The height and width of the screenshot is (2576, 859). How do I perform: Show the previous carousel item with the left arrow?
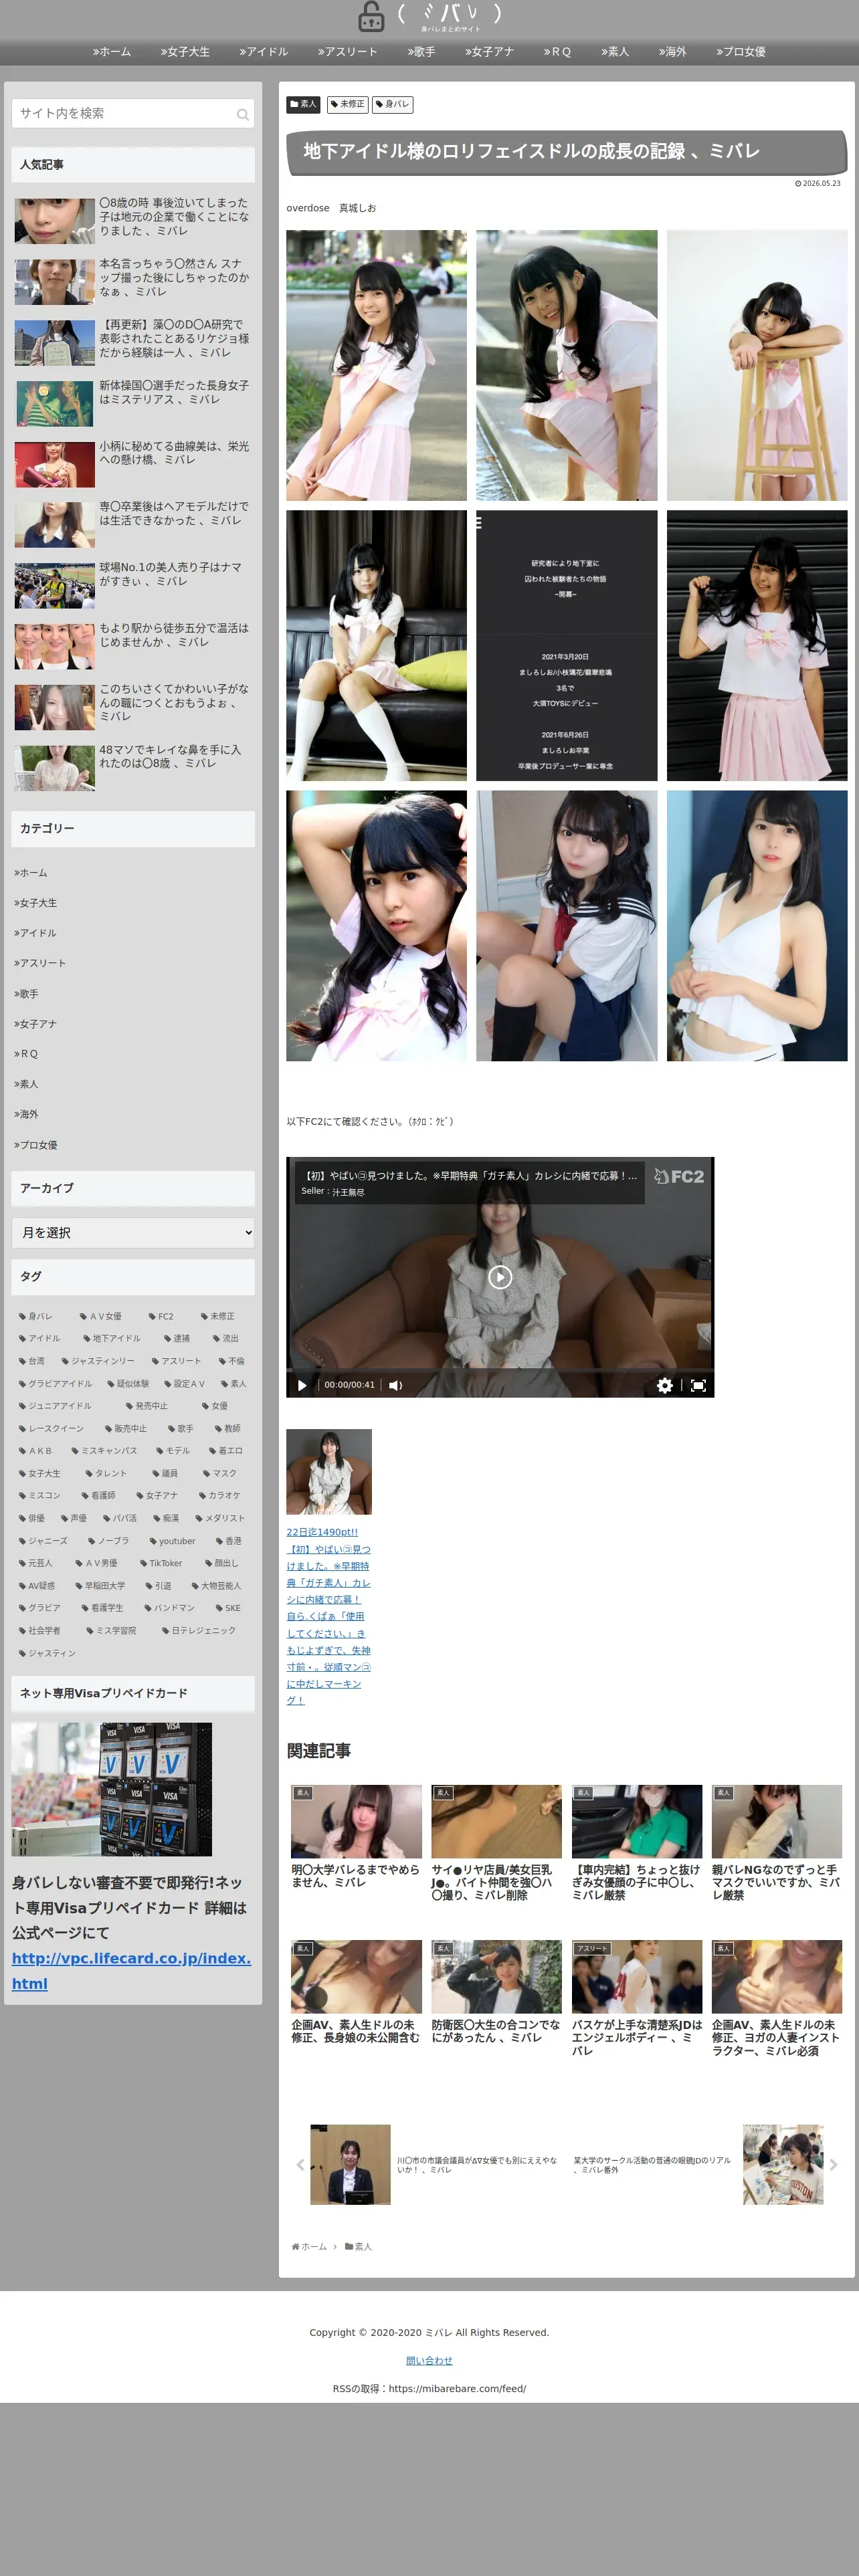pos(300,2165)
